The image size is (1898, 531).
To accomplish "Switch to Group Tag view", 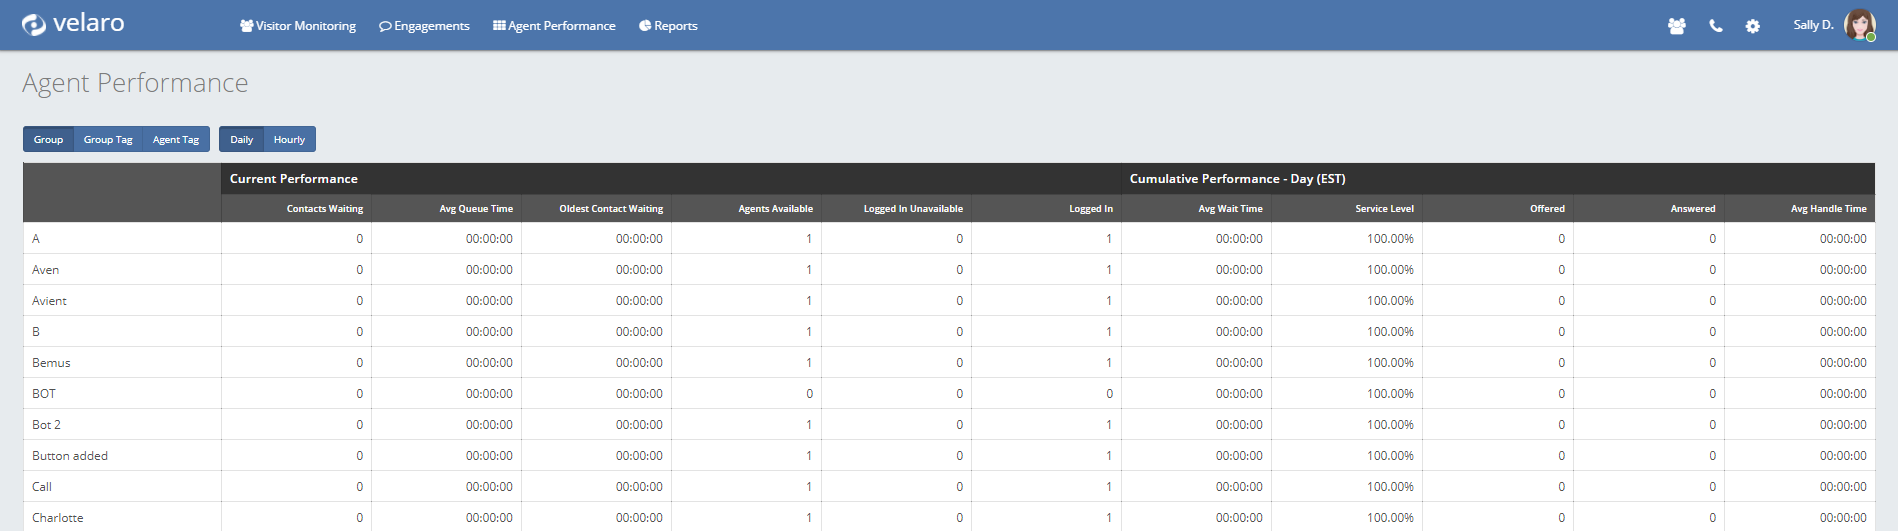I will pyautogui.click(x=108, y=140).
